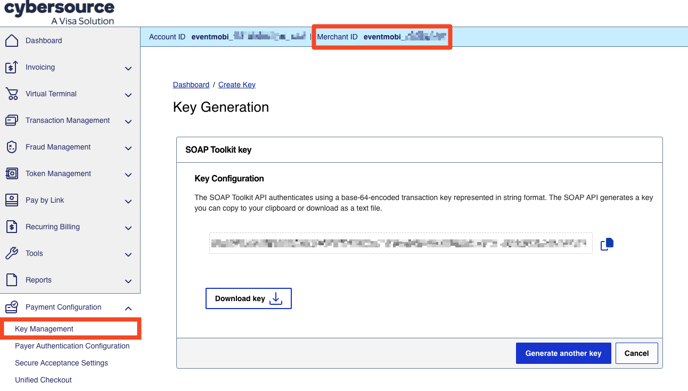Click the Merchant ID value
688x391 pixels.
405,37
